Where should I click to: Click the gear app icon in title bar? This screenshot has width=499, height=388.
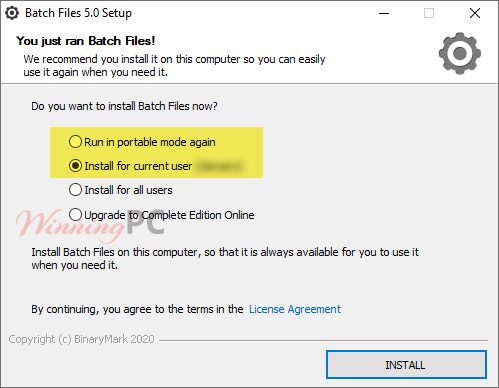12,13
